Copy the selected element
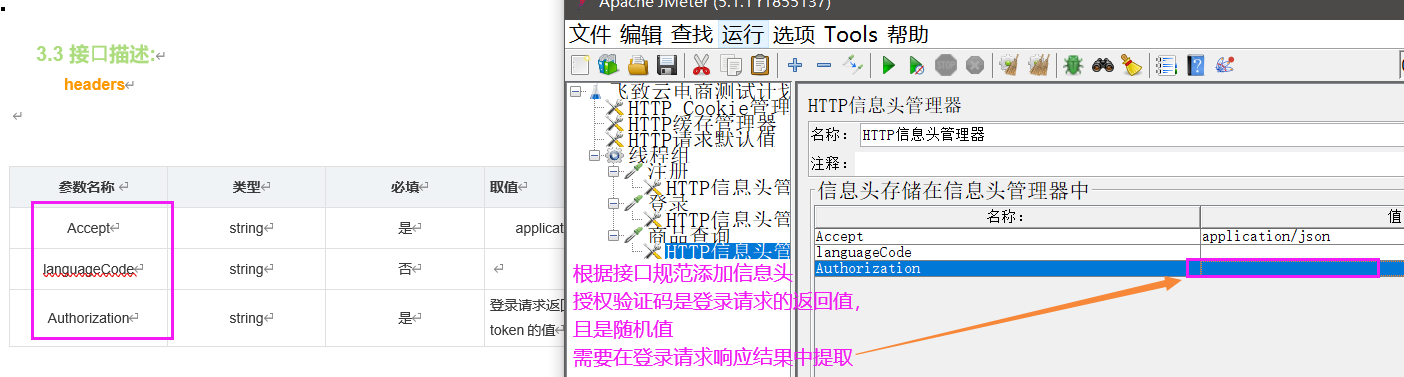 tap(731, 66)
